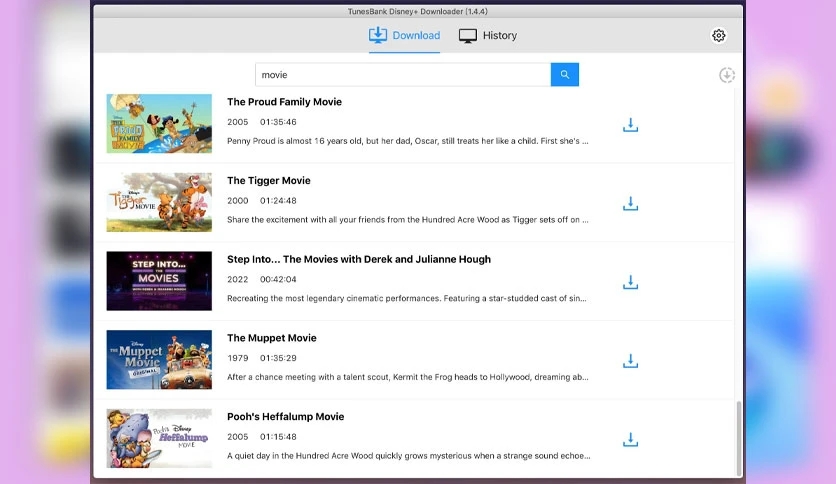Viewport: 836px width, 484px height.
Task: Click description starting 'Penny Proud is almost 16'
Action: tap(408, 141)
